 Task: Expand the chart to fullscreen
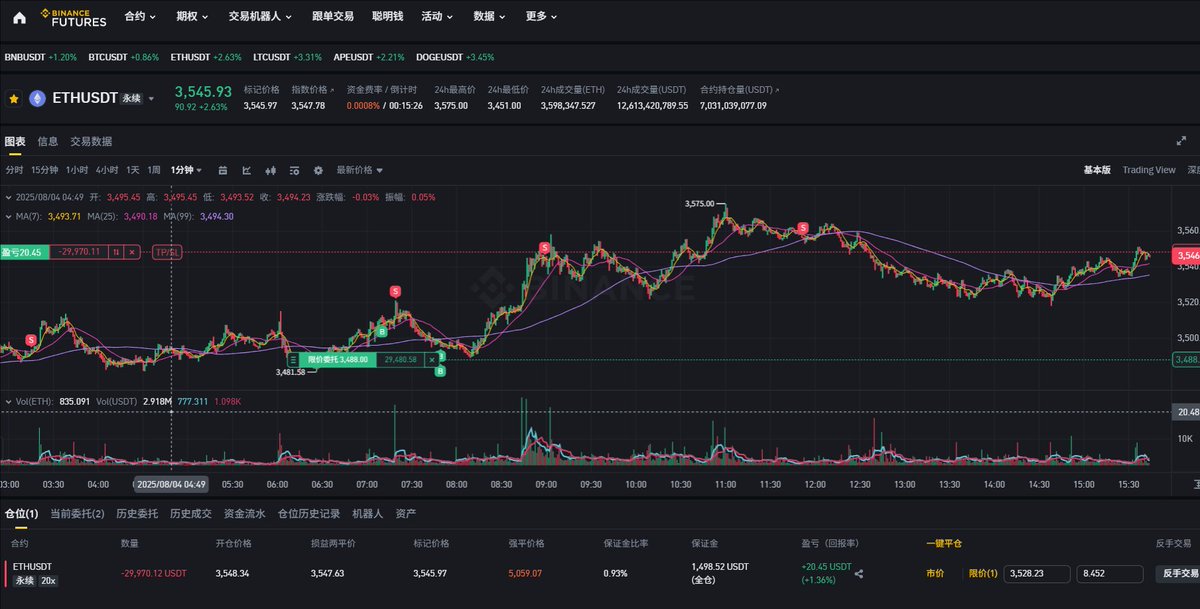[1181, 141]
